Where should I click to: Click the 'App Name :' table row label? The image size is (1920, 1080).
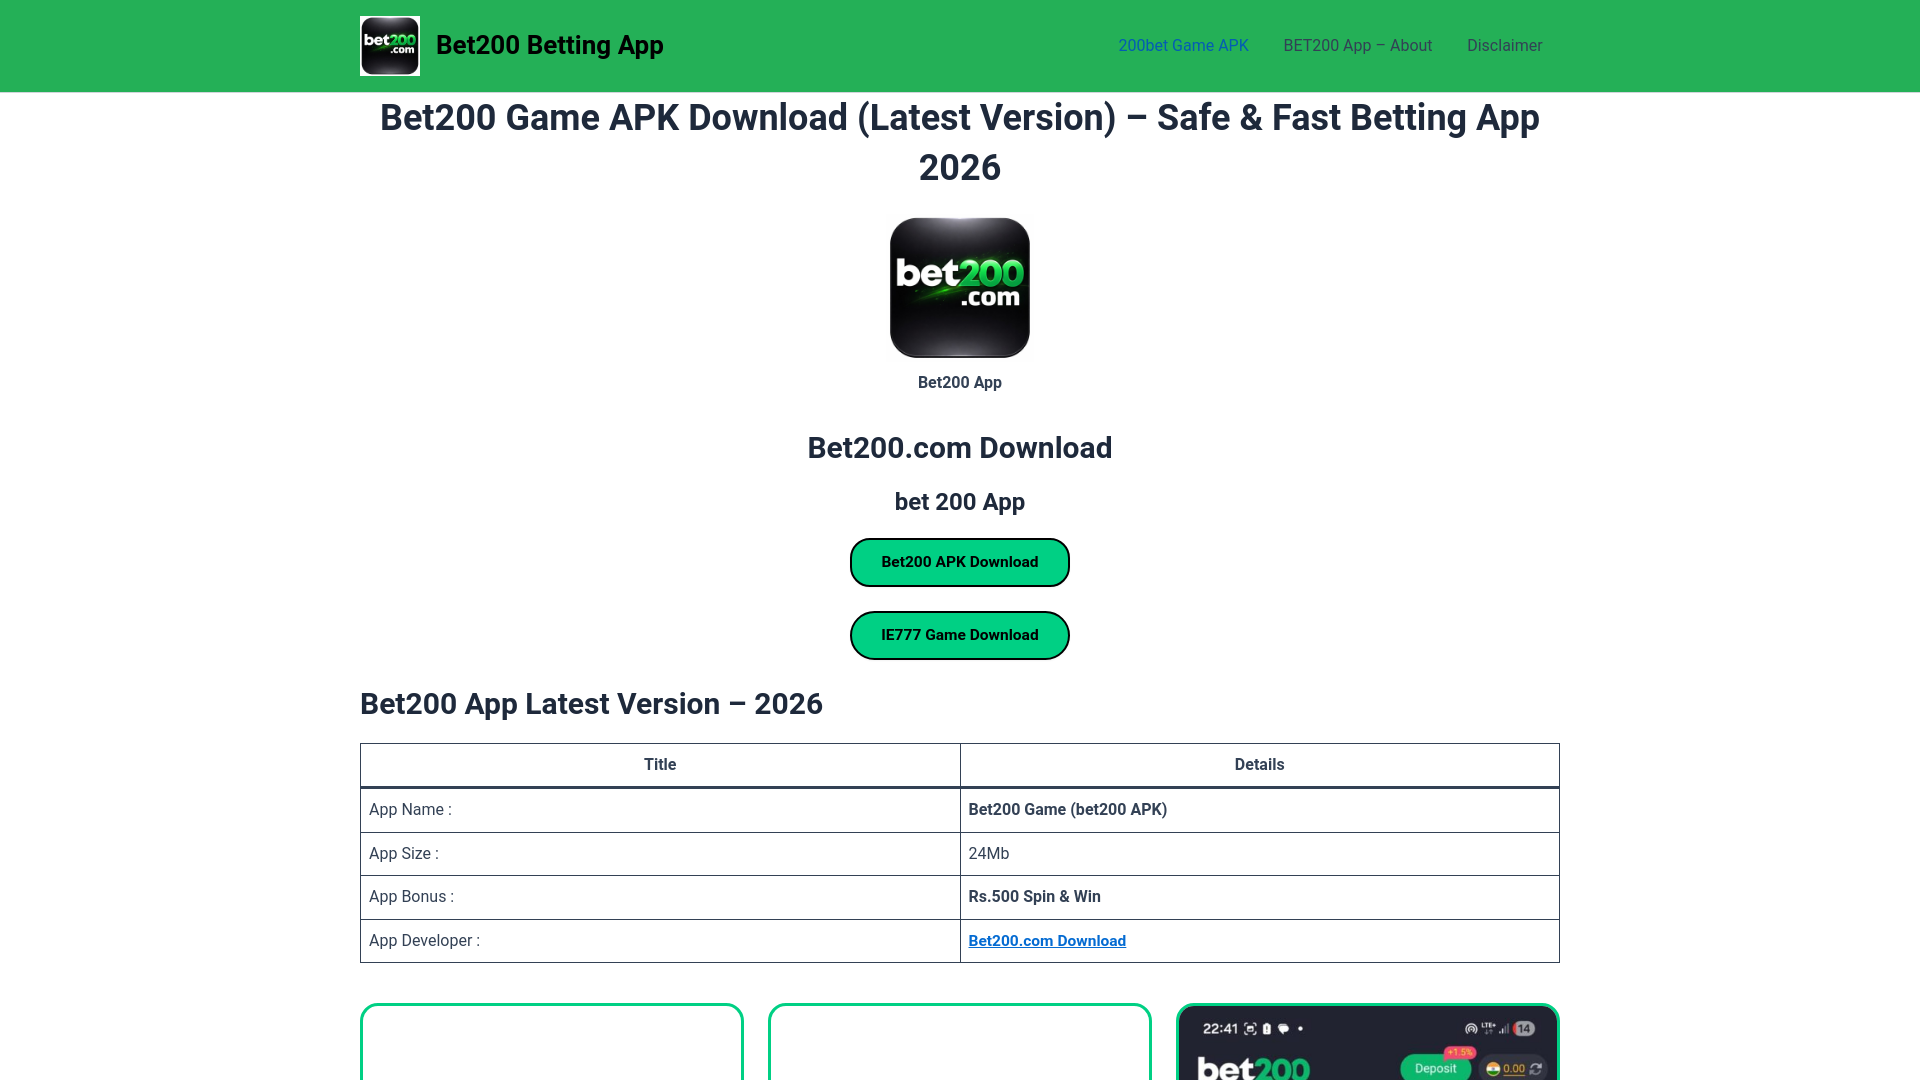410,810
